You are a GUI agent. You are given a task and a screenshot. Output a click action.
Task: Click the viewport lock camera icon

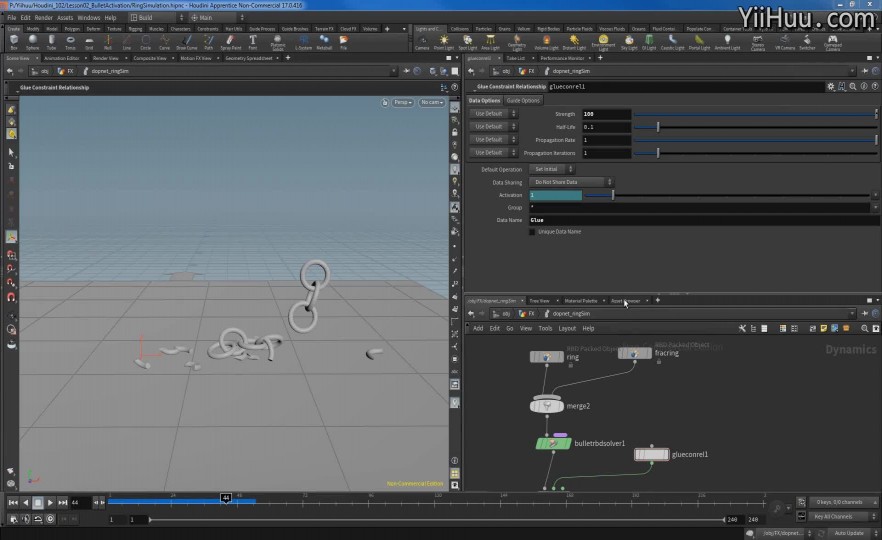coord(385,102)
